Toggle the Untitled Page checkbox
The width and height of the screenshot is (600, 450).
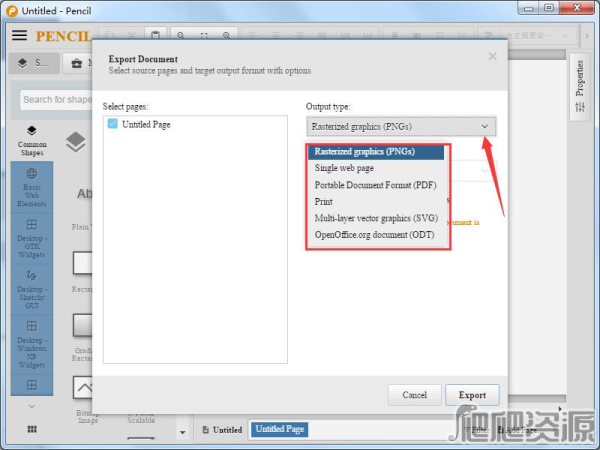pos(113,125)
